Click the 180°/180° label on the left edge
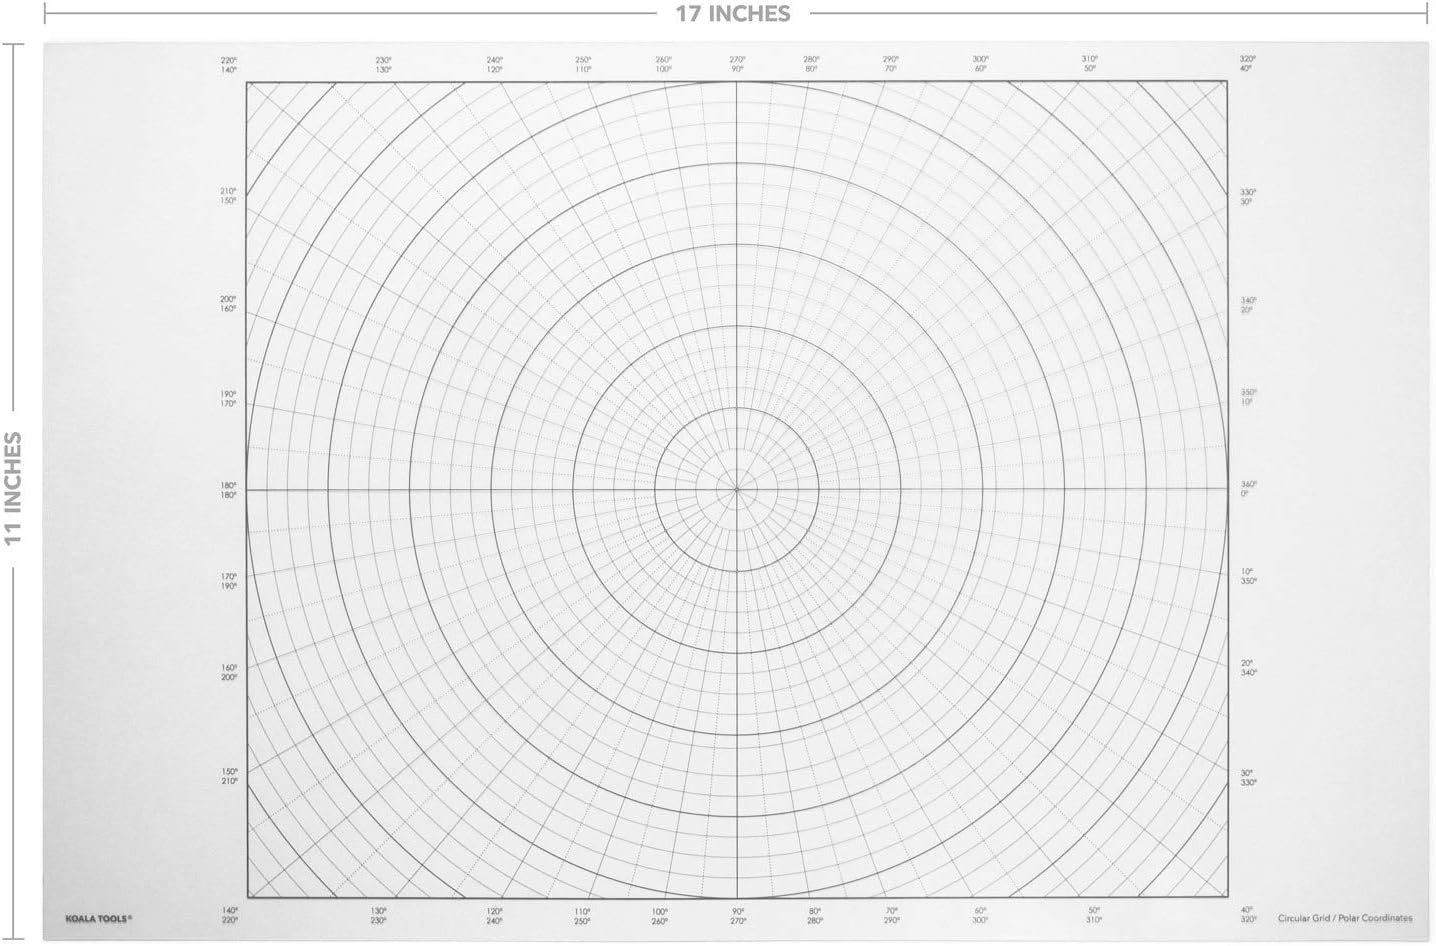This screenshot has height=946, width=1436. pyautogui.click(x=227, y=489)
